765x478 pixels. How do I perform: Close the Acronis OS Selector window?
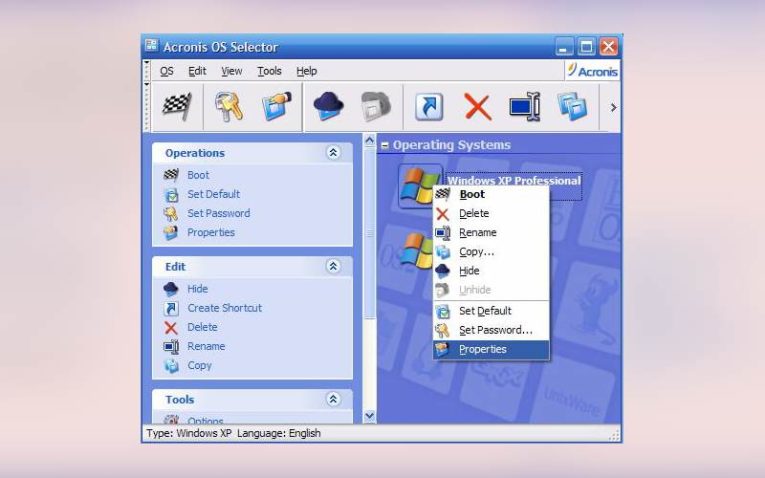[x=608, y=47]
